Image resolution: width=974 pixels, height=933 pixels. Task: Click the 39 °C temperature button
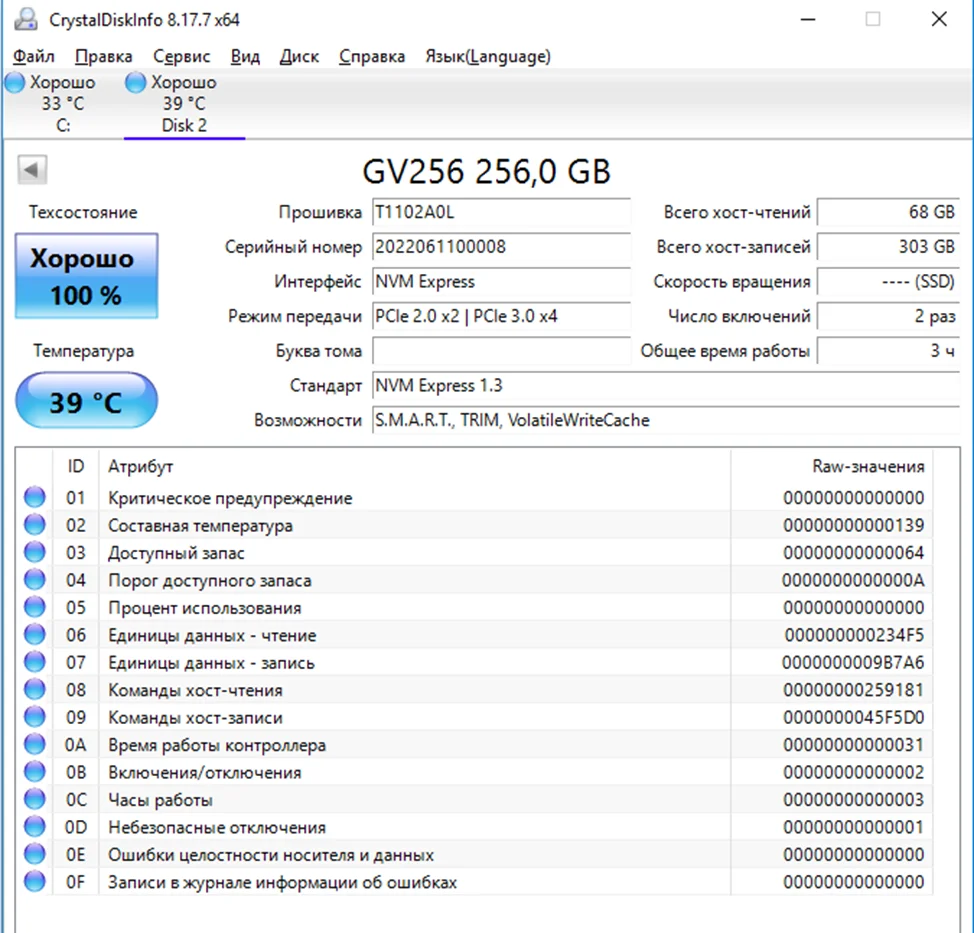[86, 402]
